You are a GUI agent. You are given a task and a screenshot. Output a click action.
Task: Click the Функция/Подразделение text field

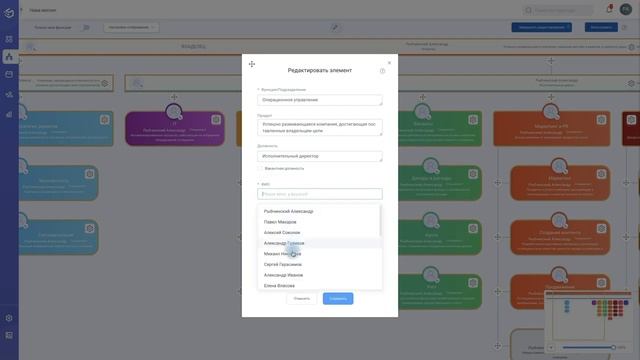click(x=320, y=100)
